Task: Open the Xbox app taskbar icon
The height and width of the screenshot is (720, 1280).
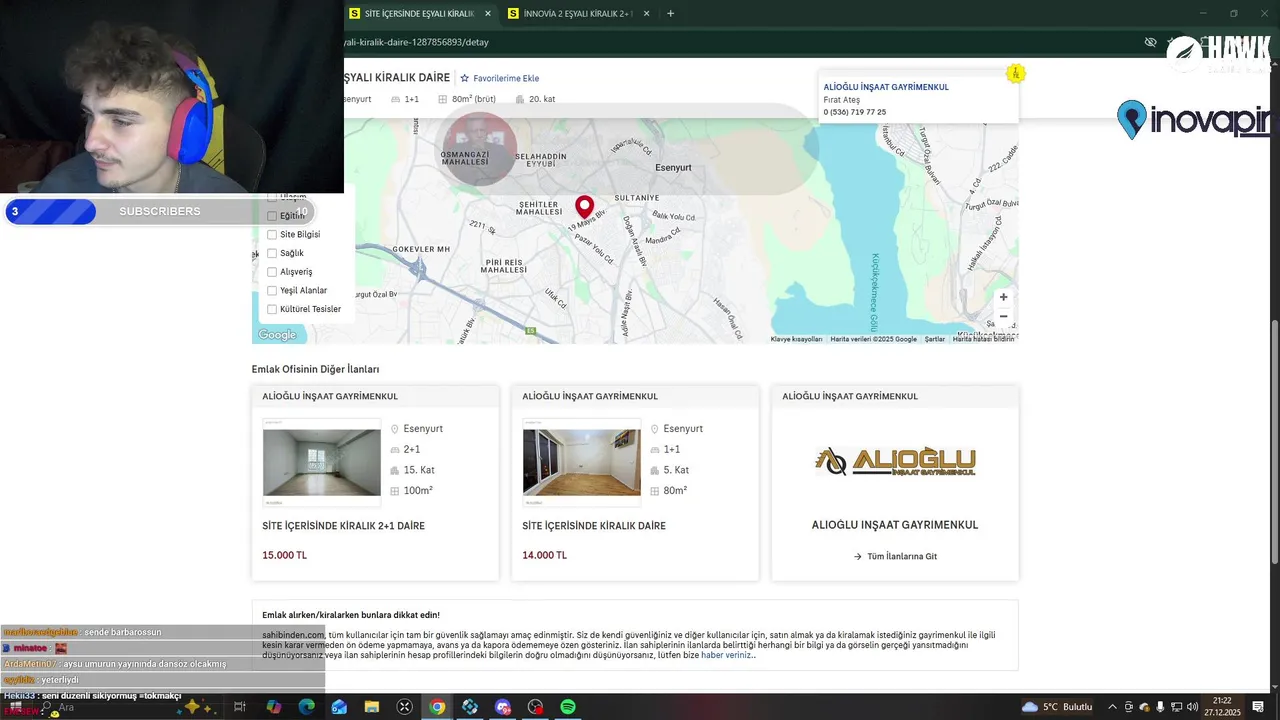Action: (405, 707)
